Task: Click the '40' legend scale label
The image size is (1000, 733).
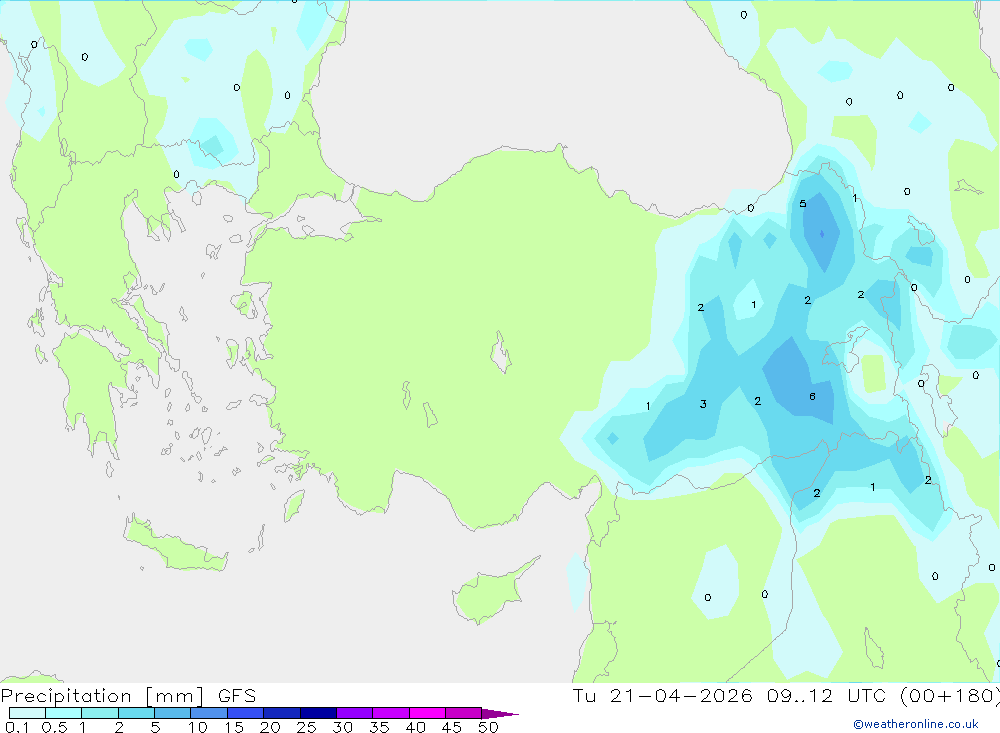Action: coord(416,727)
